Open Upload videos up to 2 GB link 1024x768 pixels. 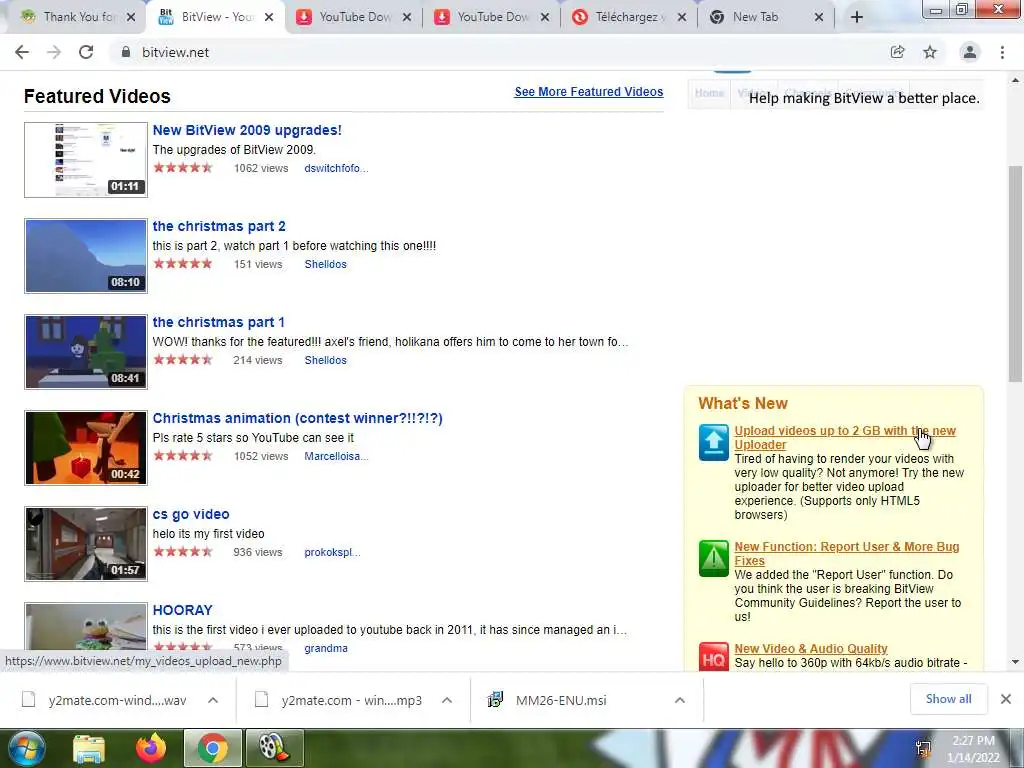(x=844, y=438)
